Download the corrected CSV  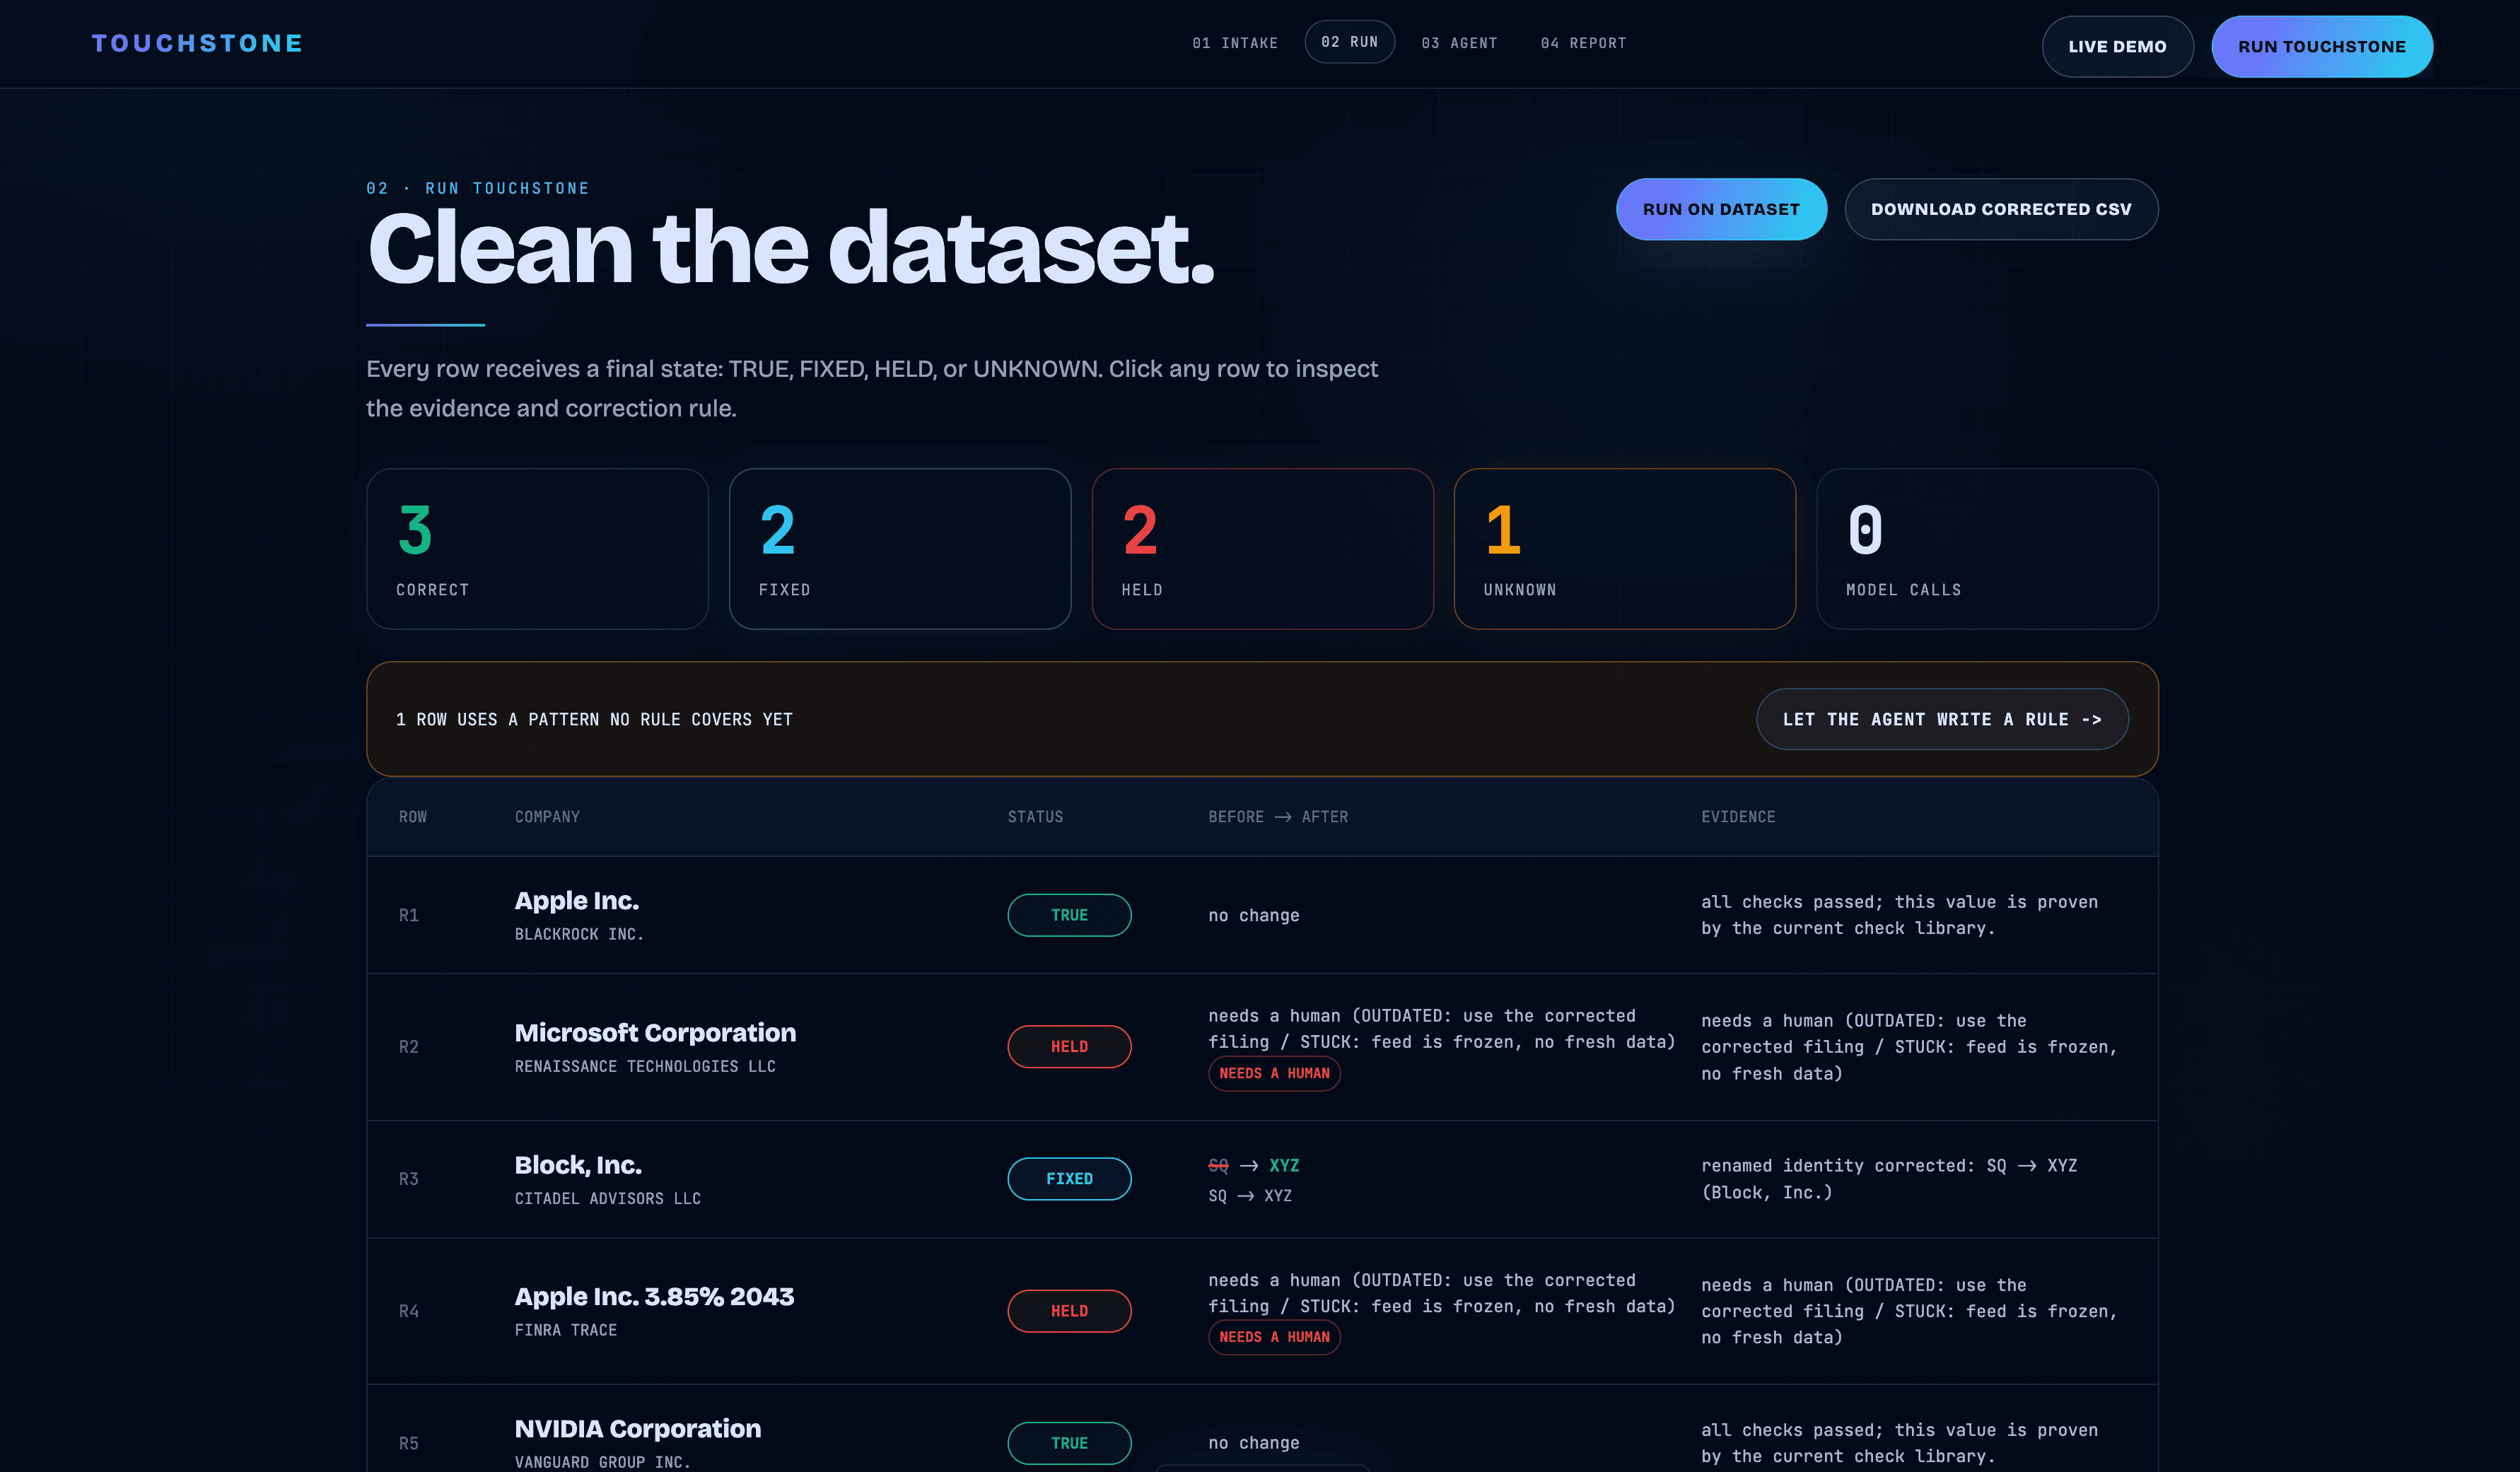pos(2000,209)
